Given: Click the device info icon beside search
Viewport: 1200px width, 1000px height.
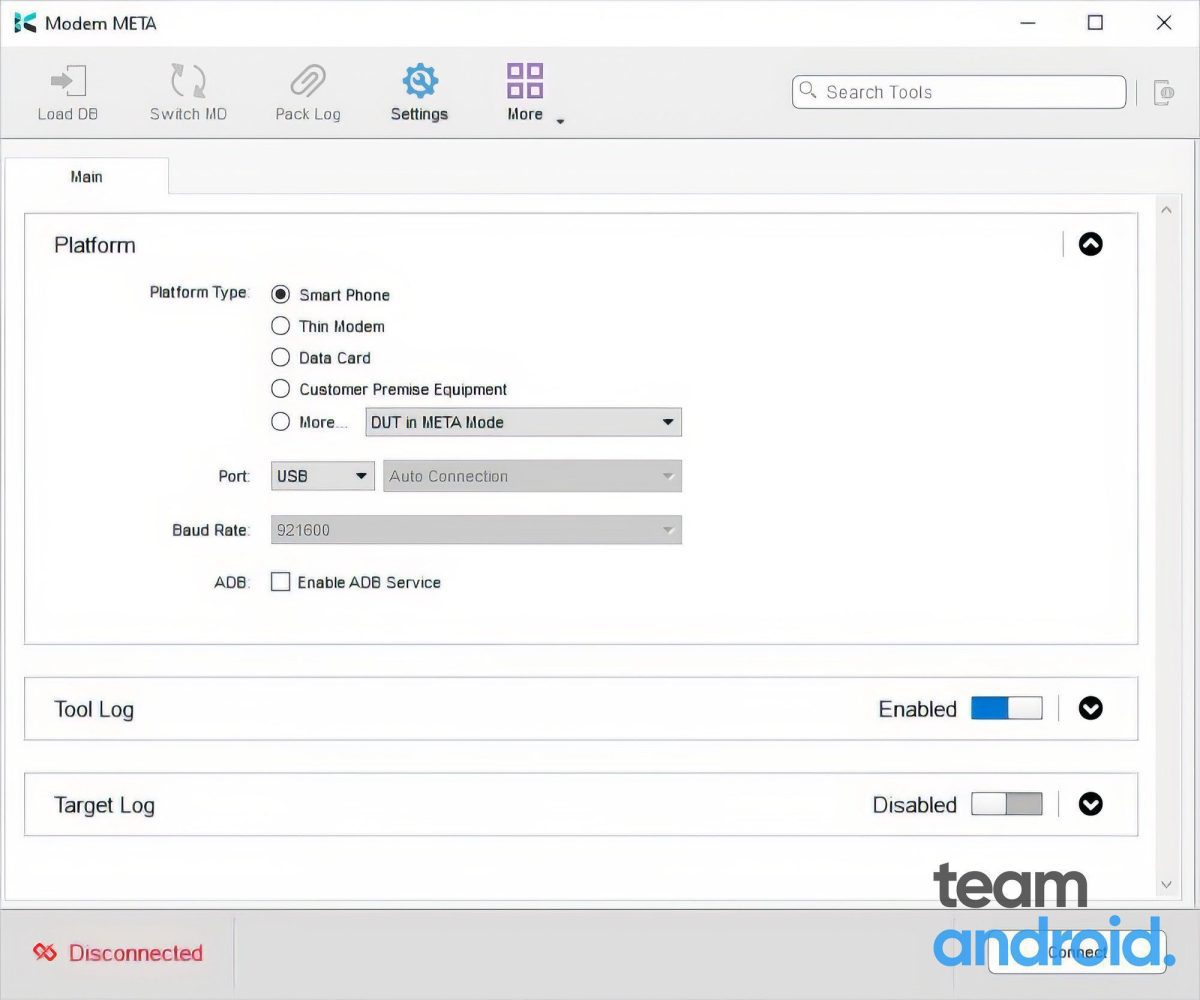Looking at the screenshot, I should 1164,91.
